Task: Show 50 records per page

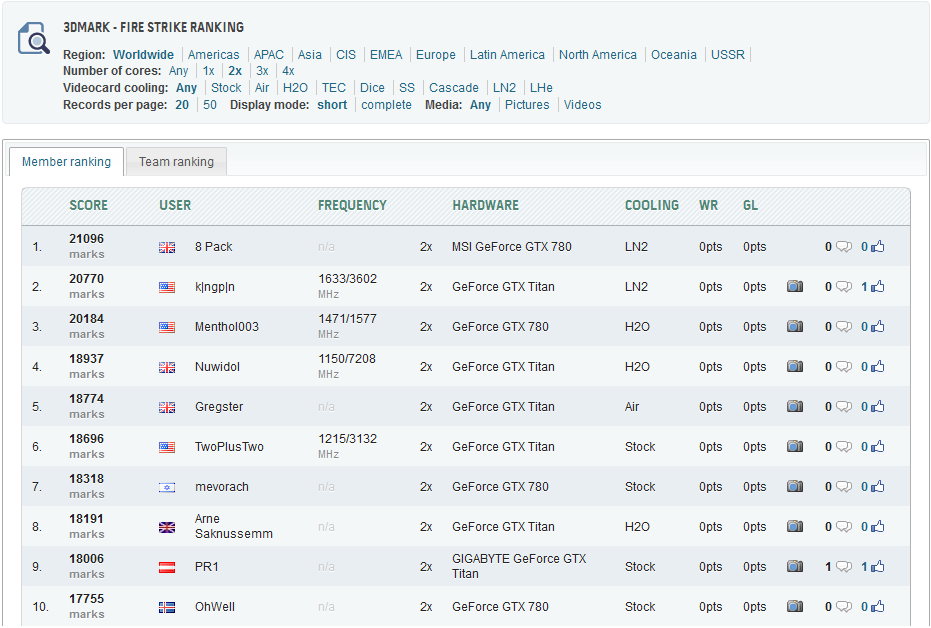Action: 210,105
